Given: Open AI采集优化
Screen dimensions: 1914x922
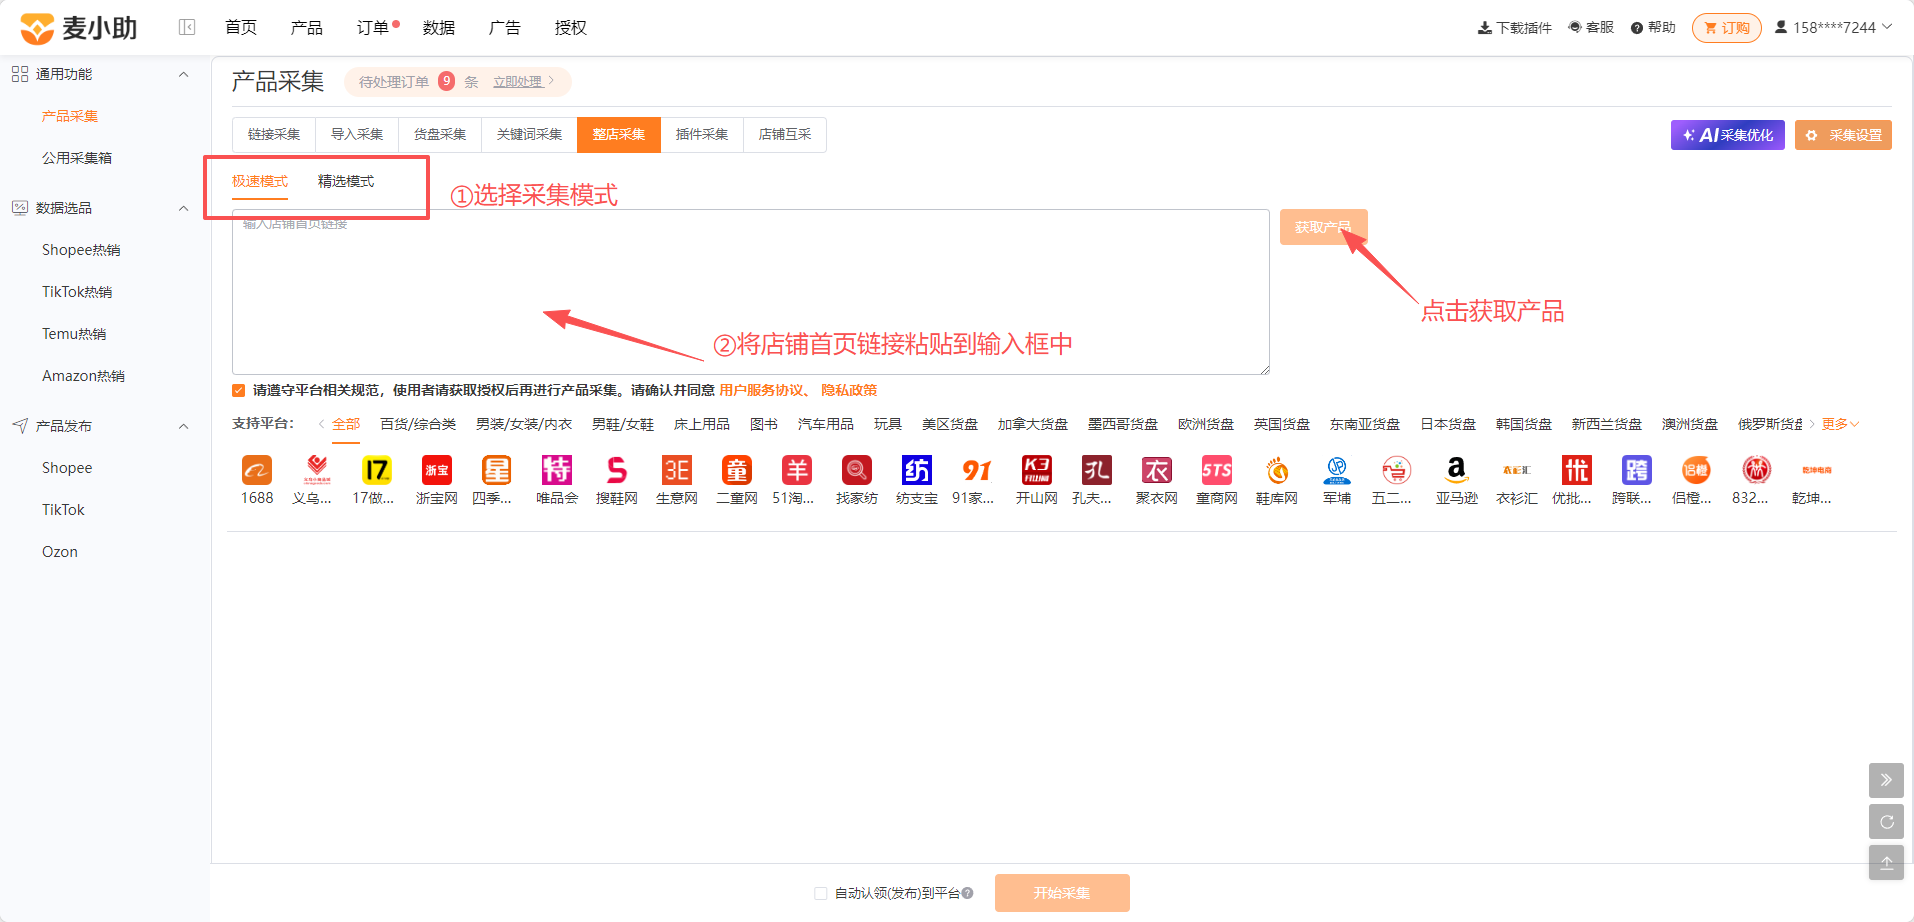Looking at the screenshot, I should (1727, 135).
